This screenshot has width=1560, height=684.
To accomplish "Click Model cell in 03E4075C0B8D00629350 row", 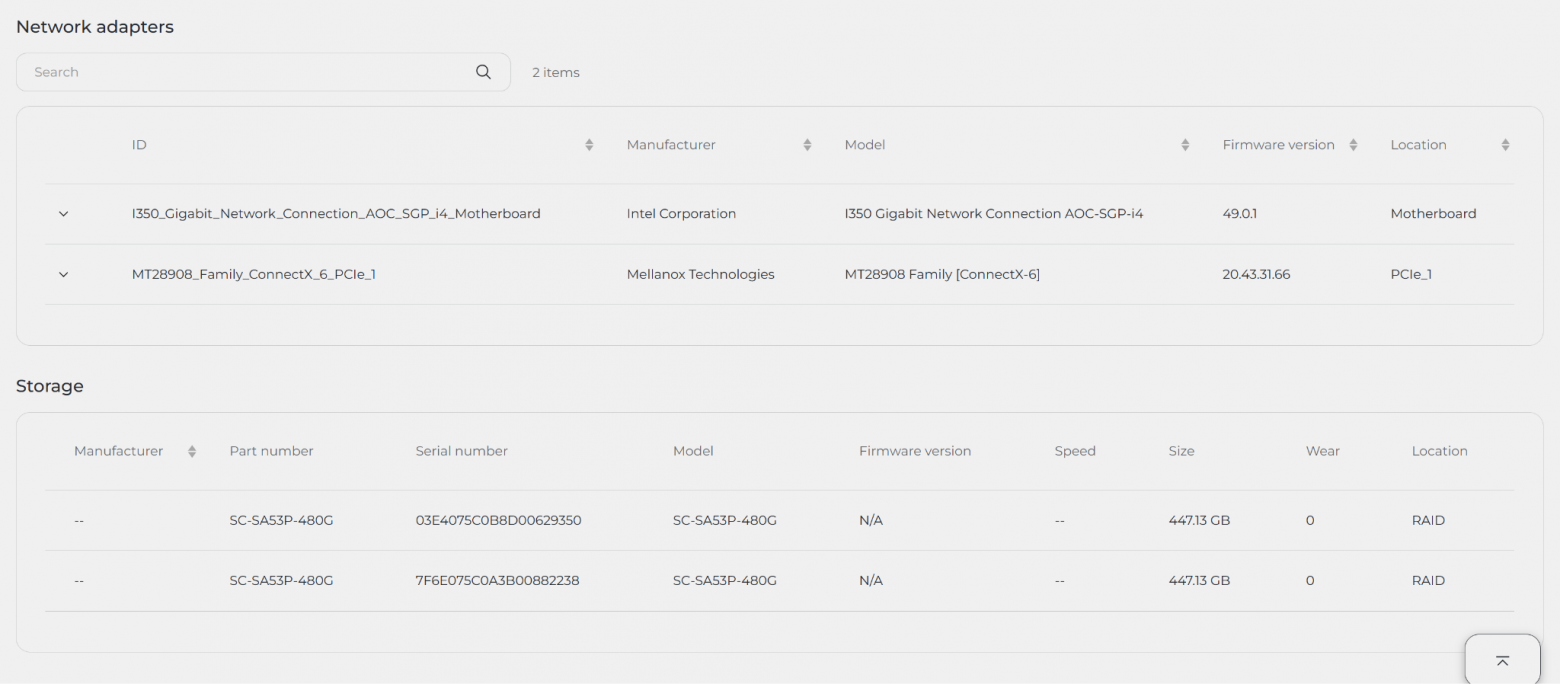I will tap(725, 521).
